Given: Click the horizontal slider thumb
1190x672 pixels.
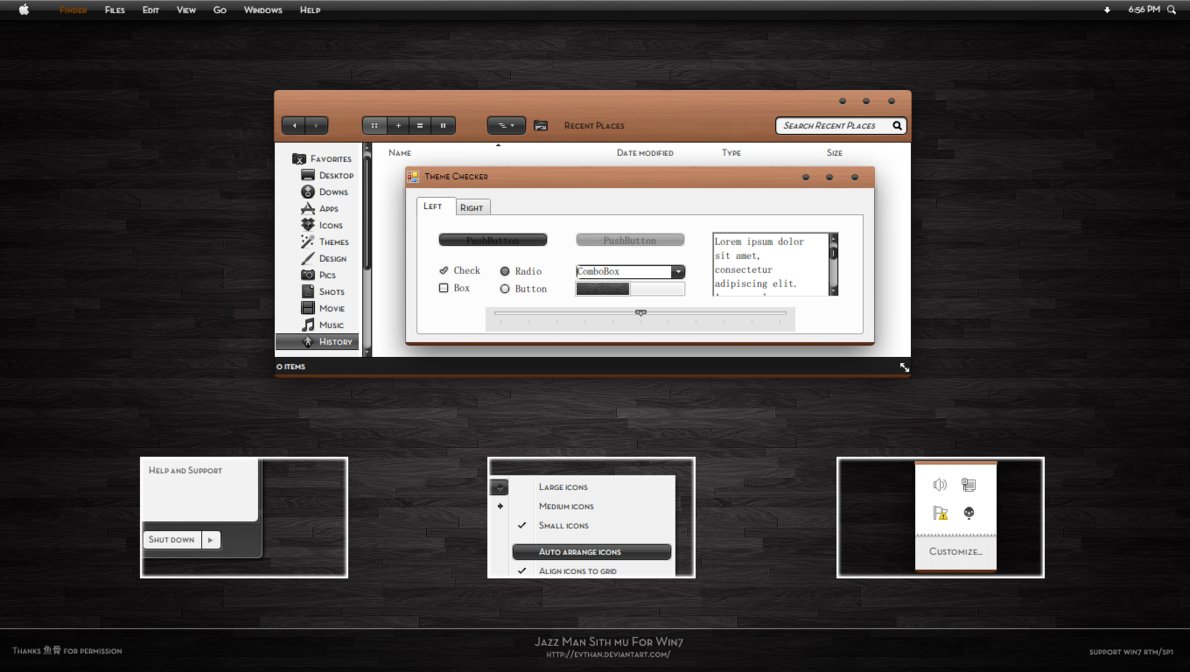Looking at the screenshot, I should [x=641, y=313].
